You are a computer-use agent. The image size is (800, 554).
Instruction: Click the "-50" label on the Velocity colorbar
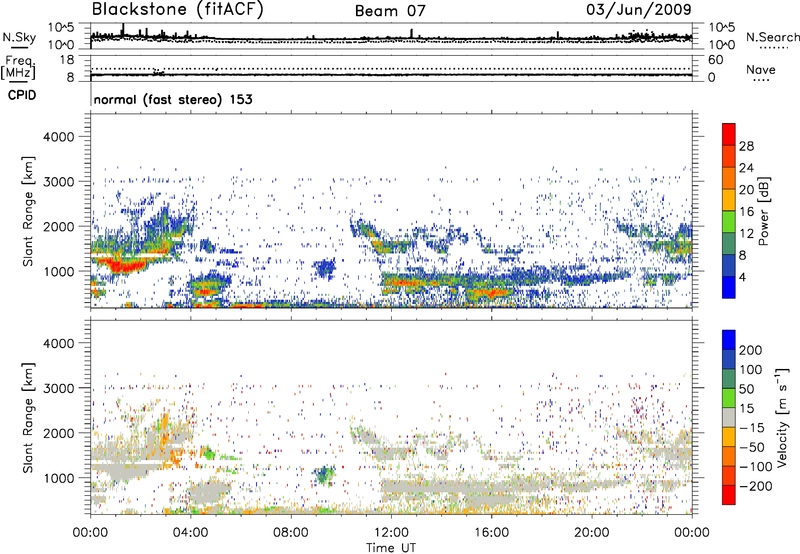tap(752, 447)
